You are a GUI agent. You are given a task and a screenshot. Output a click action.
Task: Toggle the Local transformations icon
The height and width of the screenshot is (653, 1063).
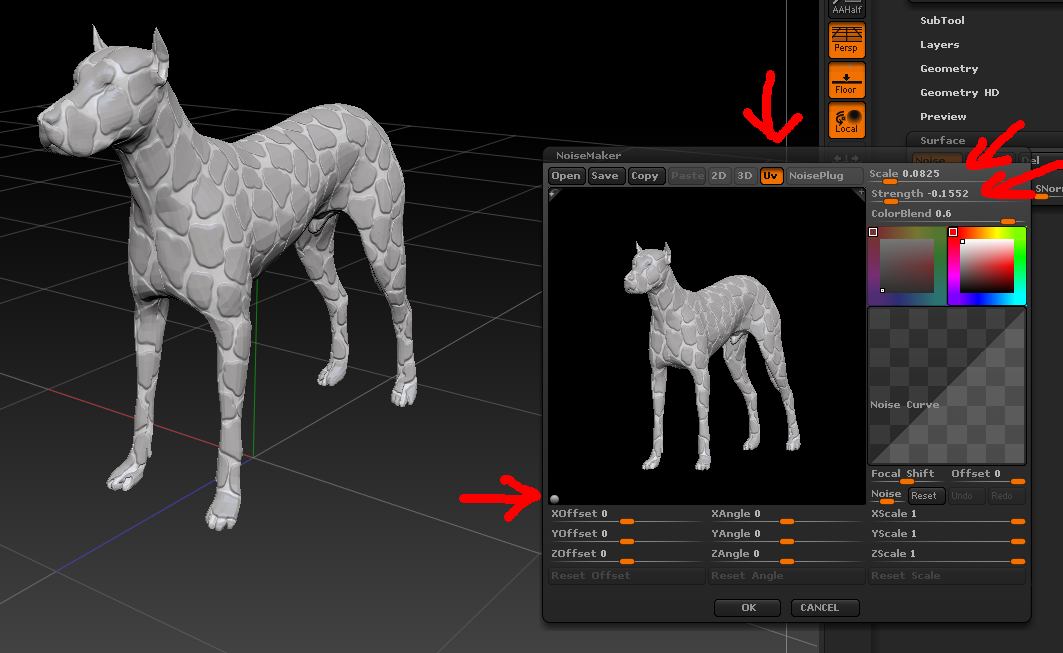point(846,120)
